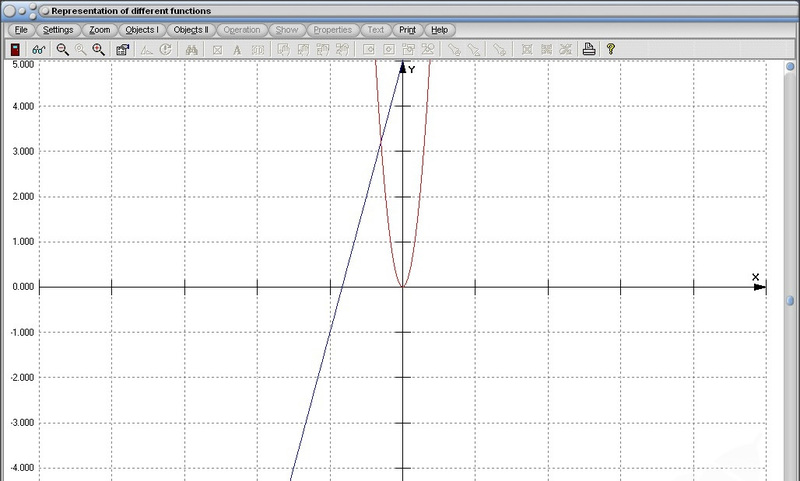This screenshot has height=481, width=800.
Task: Open the Settings menu
Action: [x=58, y=30]
